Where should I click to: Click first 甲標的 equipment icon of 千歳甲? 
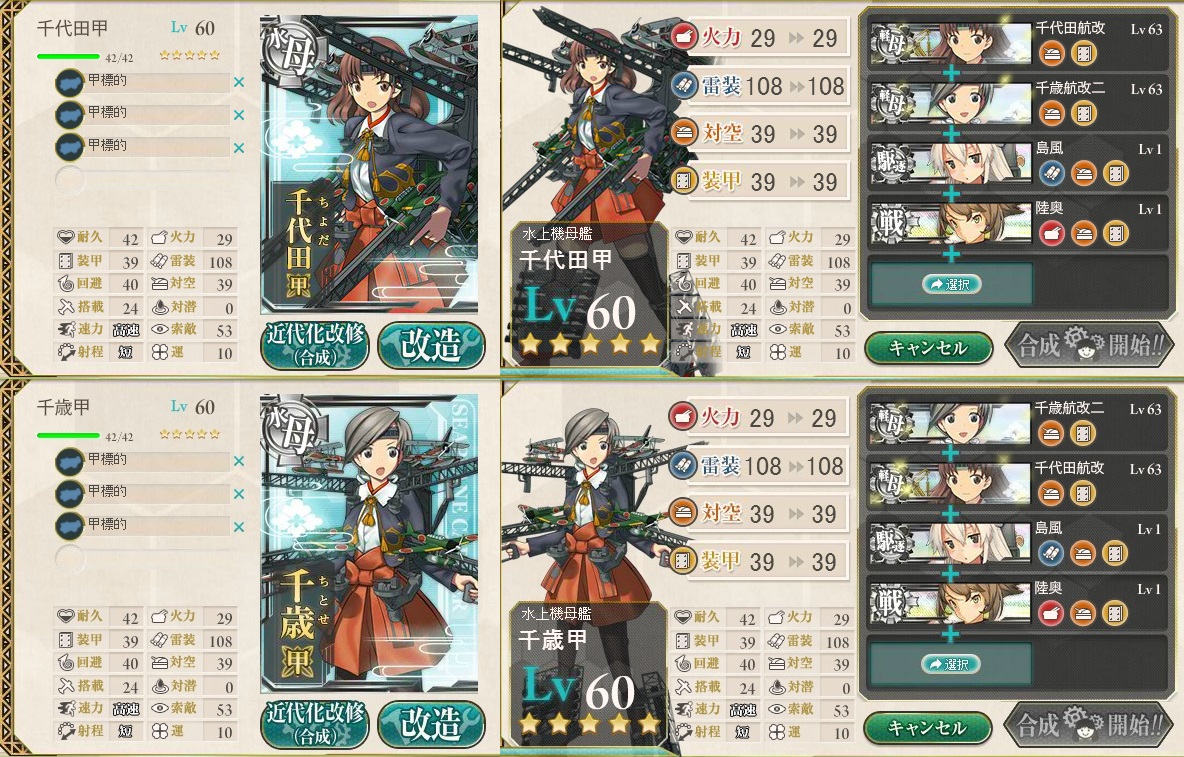[69, 461]
